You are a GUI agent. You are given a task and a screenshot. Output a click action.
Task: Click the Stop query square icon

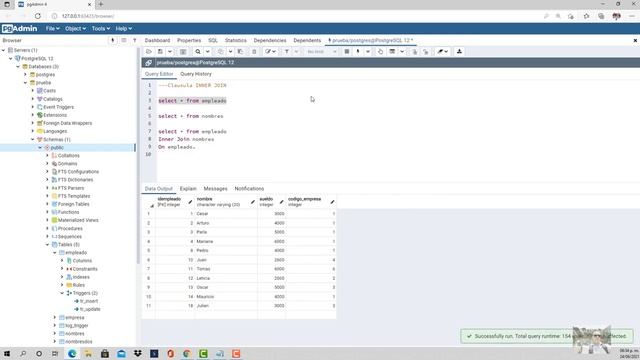tap(347, 51)
